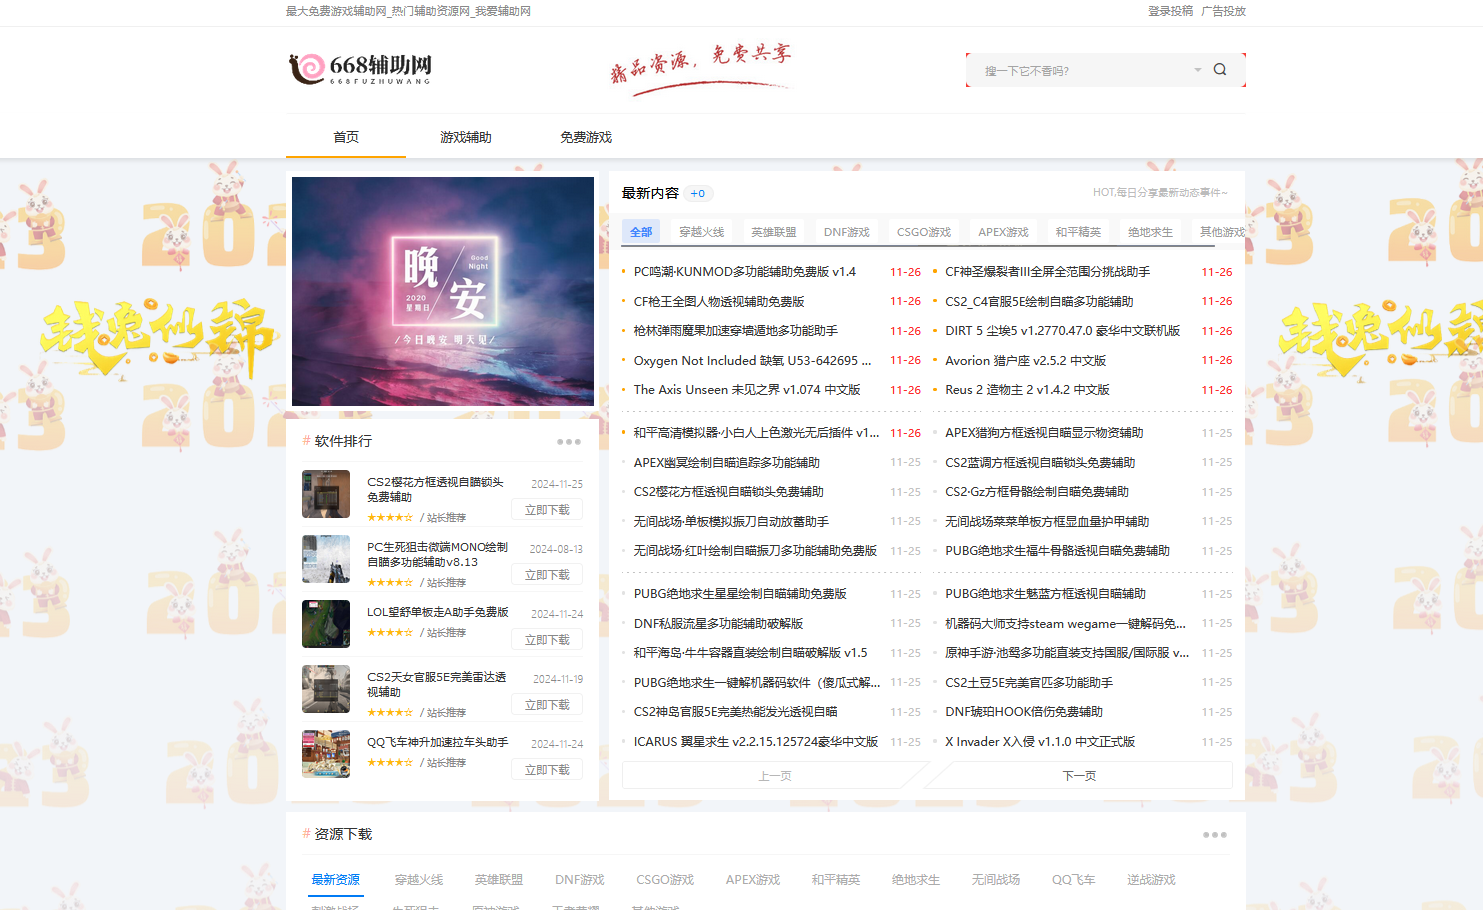
Task: Open PUBG绝地求生福牛骨骼透视自瞄免费辅助
Action: [1057, 551]
